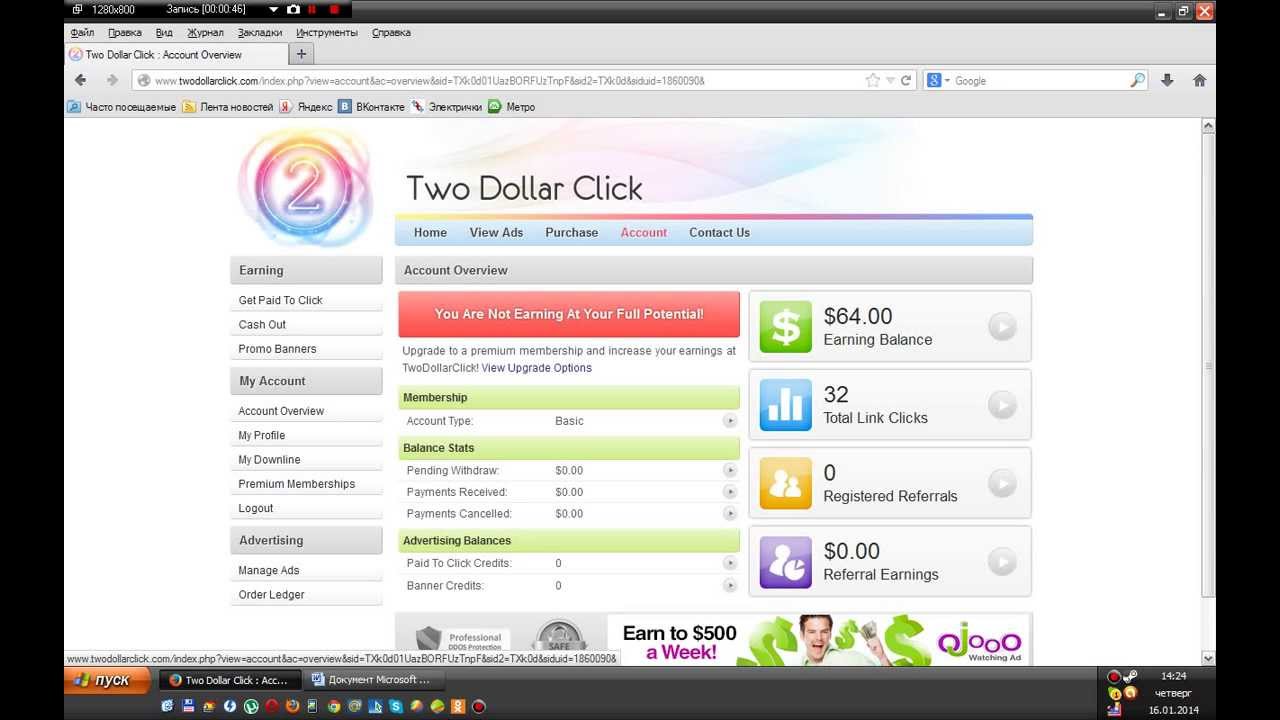1280x720 pixels.
Task: Open Manage Ads in the sidebar
Action: 268,570
